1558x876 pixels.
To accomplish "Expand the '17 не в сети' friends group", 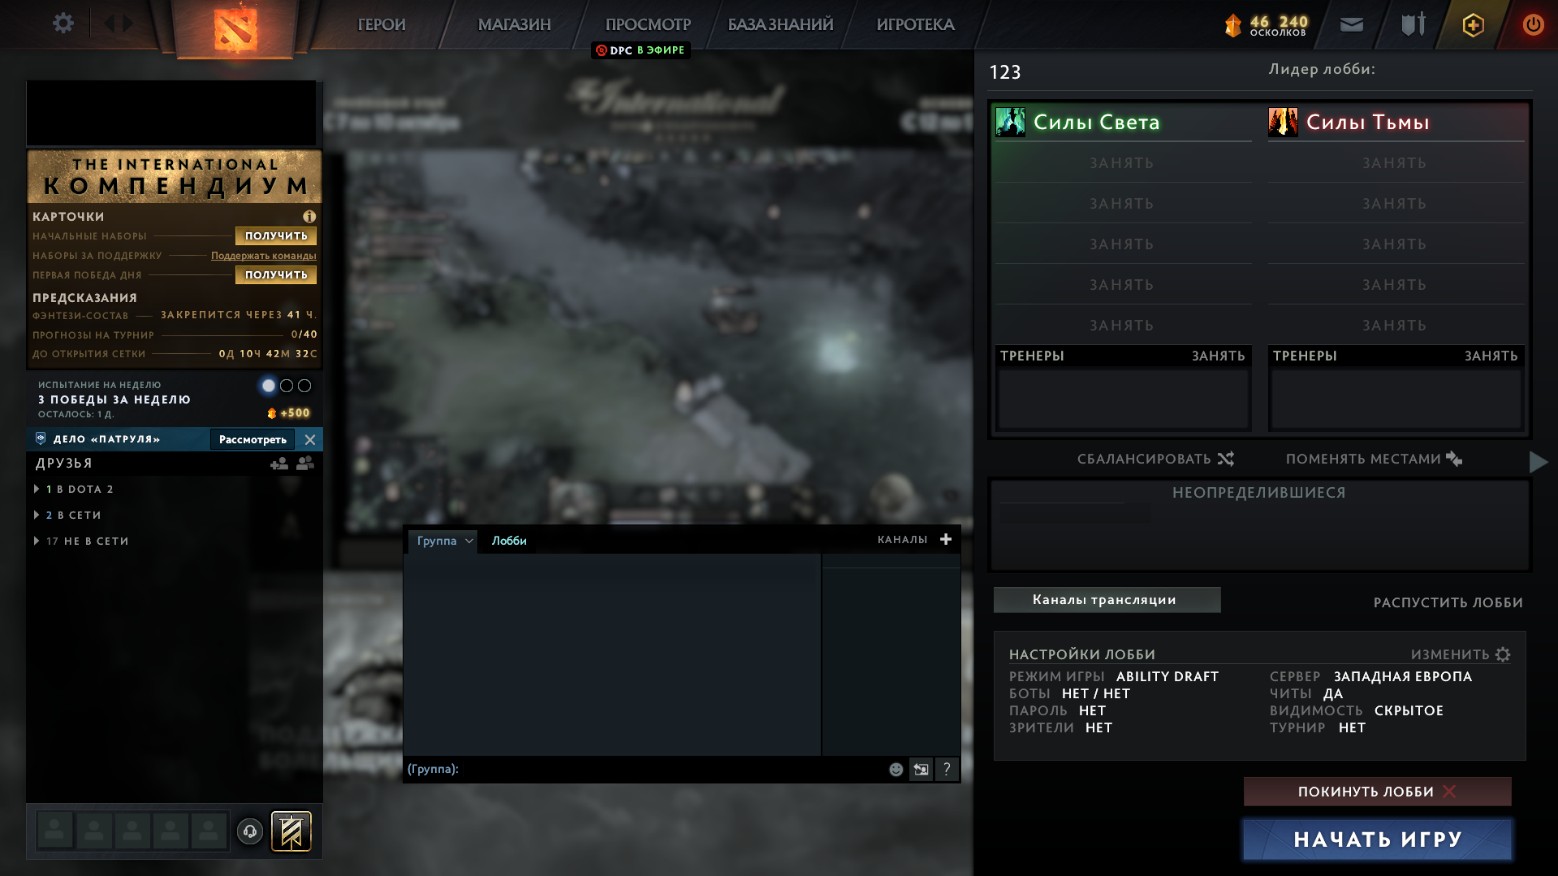I will tap(81, 541).
